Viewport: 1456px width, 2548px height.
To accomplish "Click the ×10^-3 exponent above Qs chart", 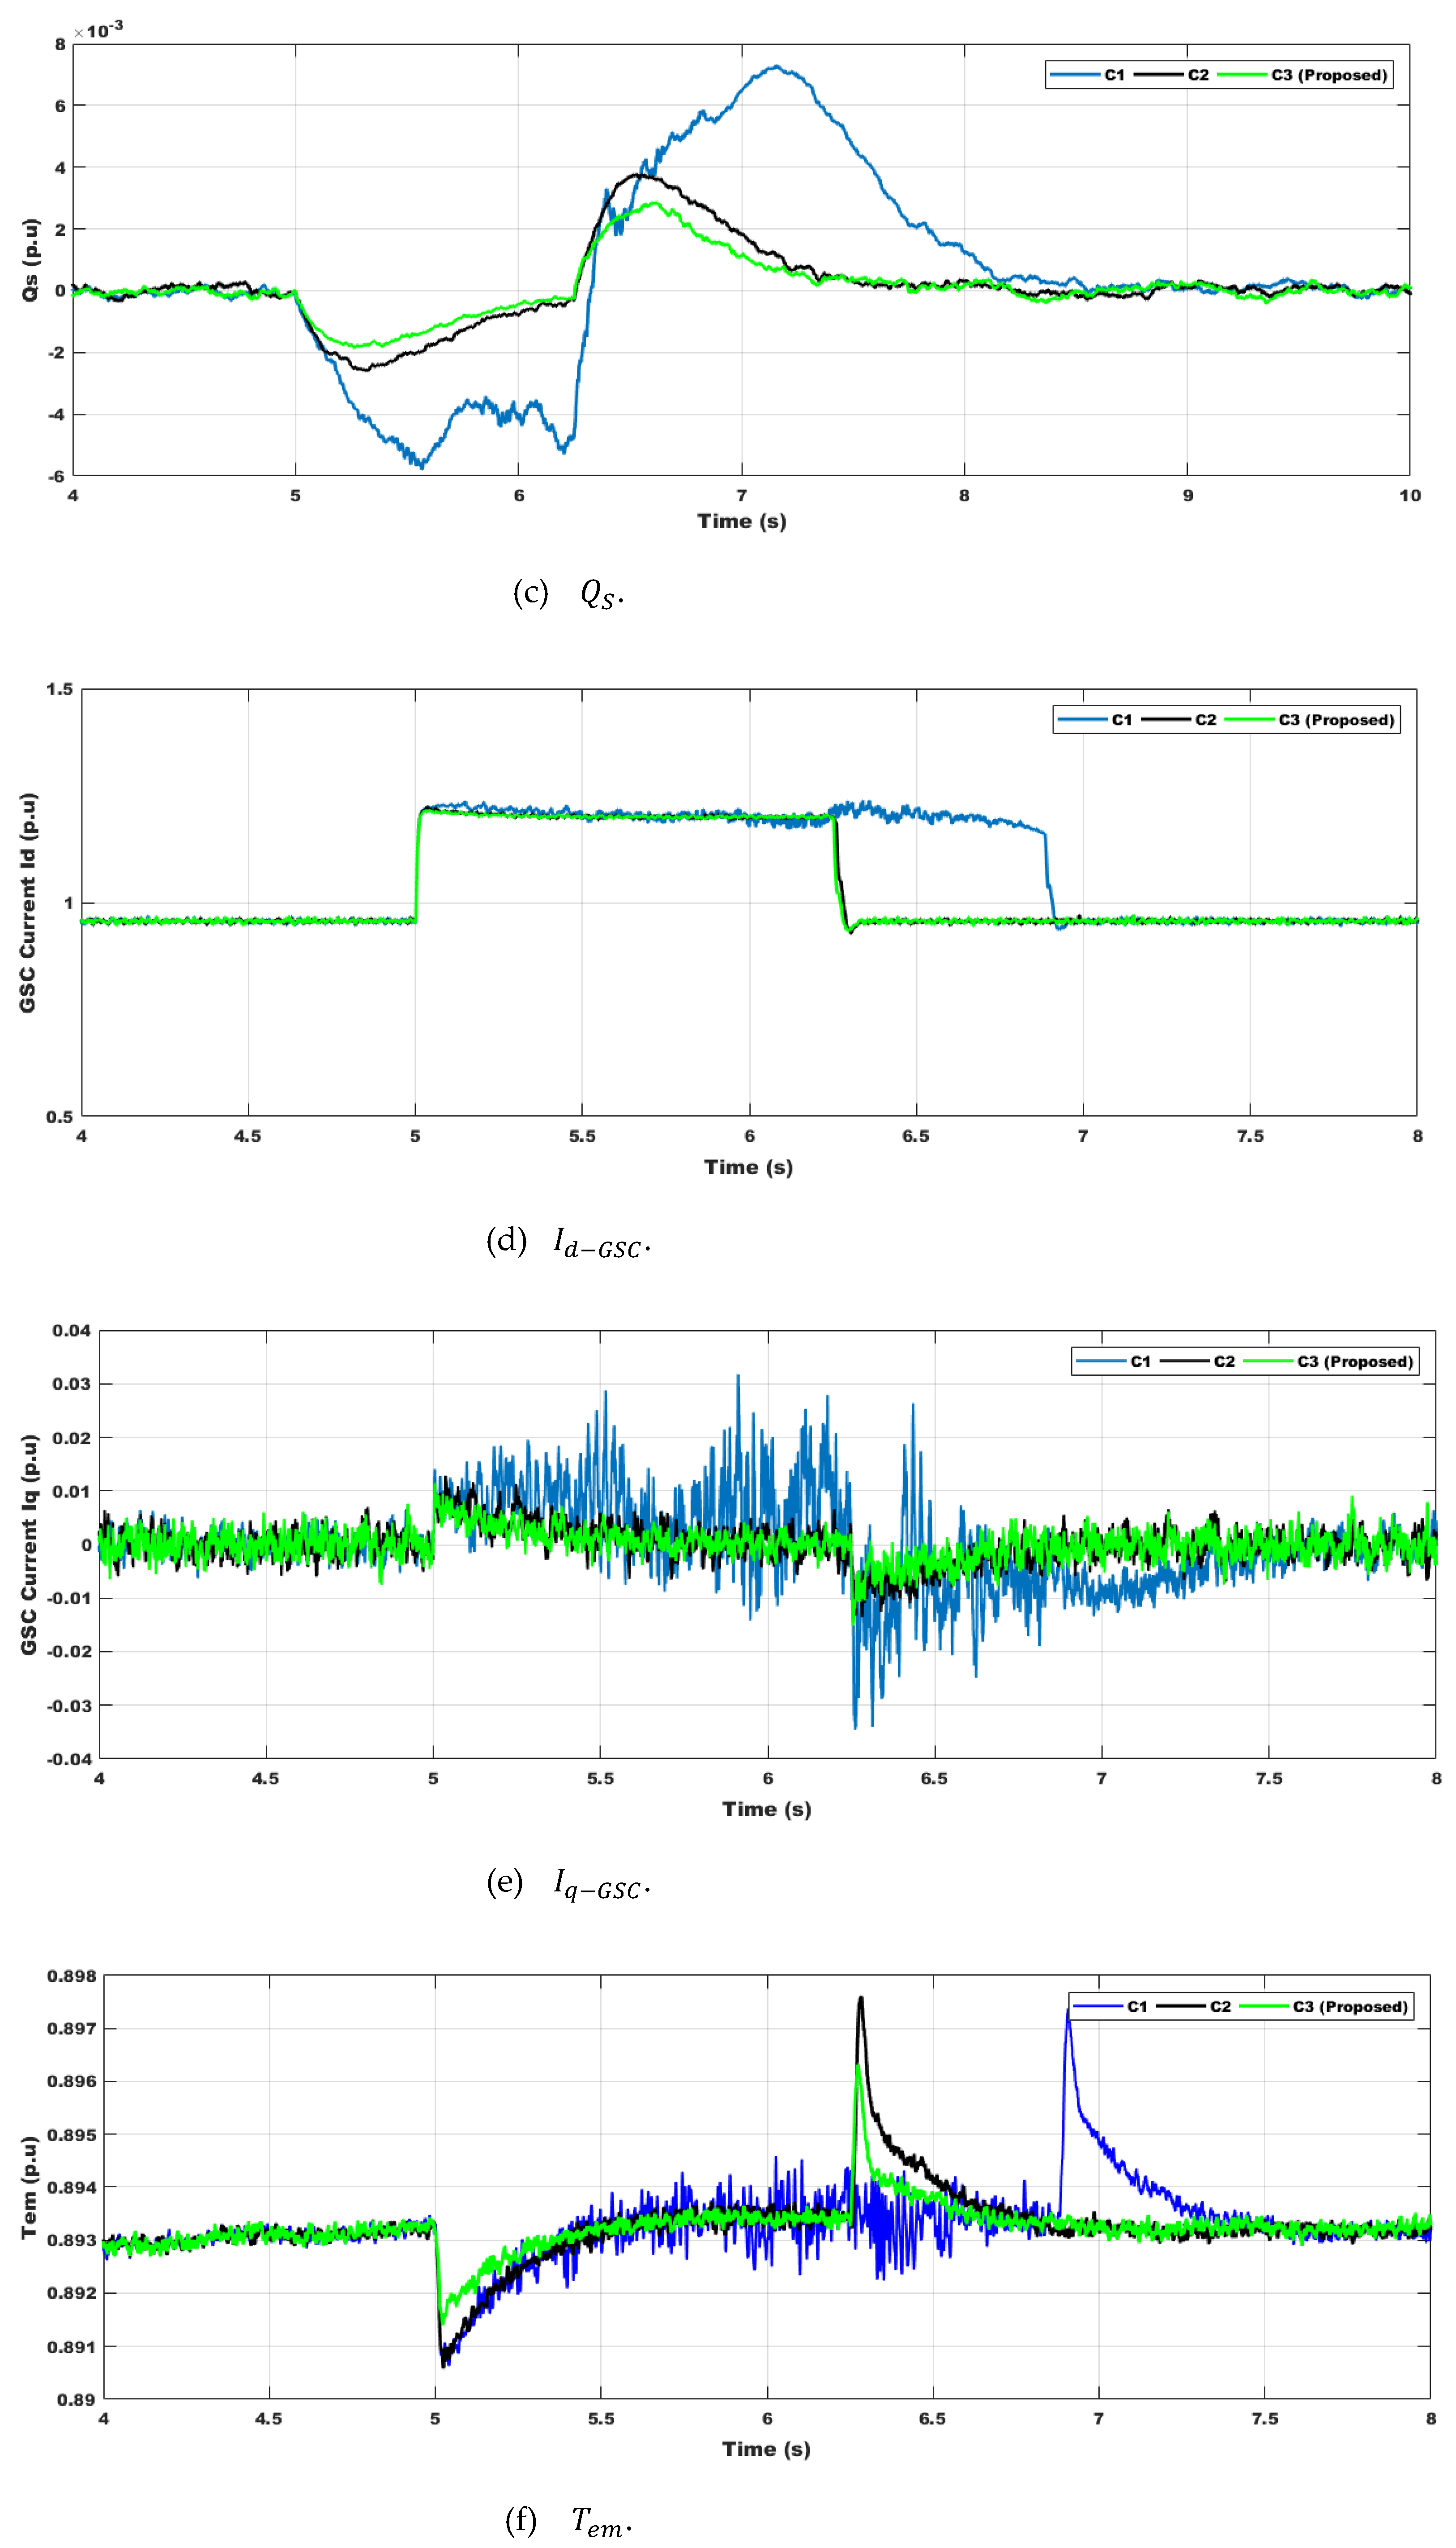I will click(99, 30).
